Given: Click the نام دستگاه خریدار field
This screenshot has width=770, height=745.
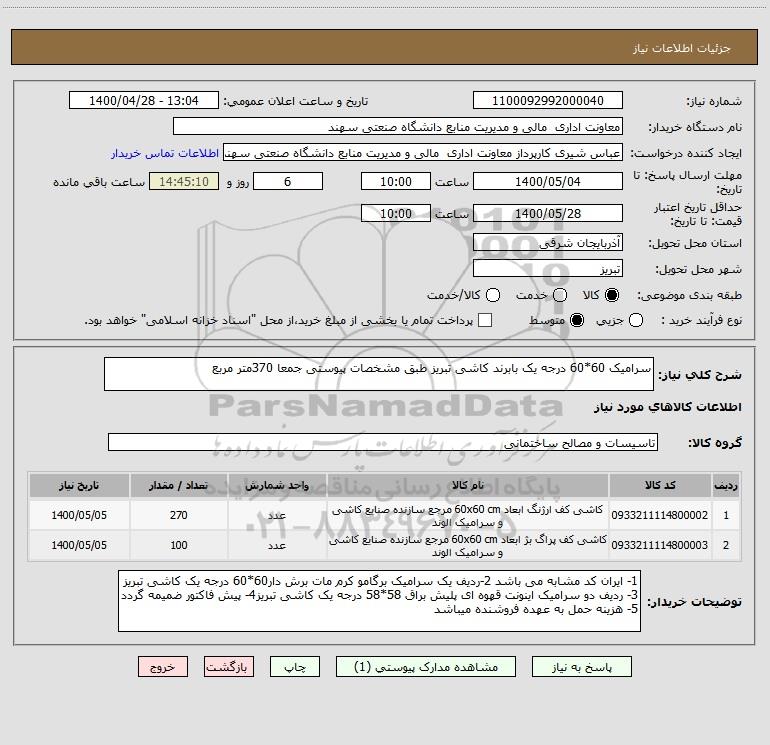Looking at the screenshot, I should (398, 127).
